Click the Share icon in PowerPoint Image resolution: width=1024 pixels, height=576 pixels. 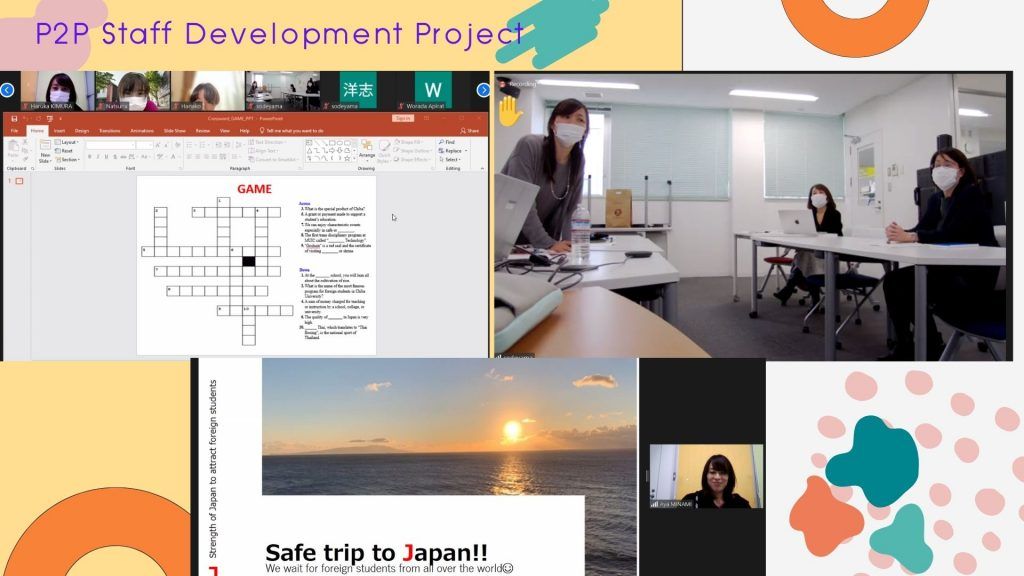coord(470,130)
